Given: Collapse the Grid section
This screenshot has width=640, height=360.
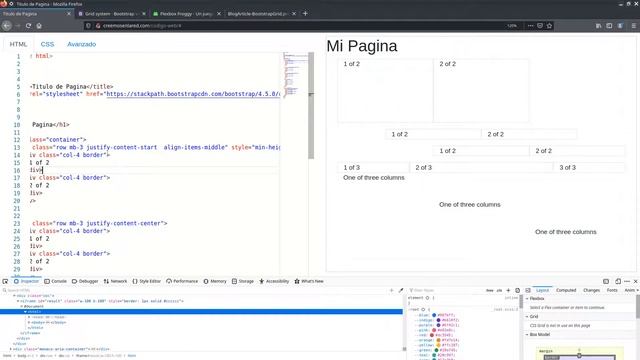Looking at the screenshot, I should coord(527,317).
